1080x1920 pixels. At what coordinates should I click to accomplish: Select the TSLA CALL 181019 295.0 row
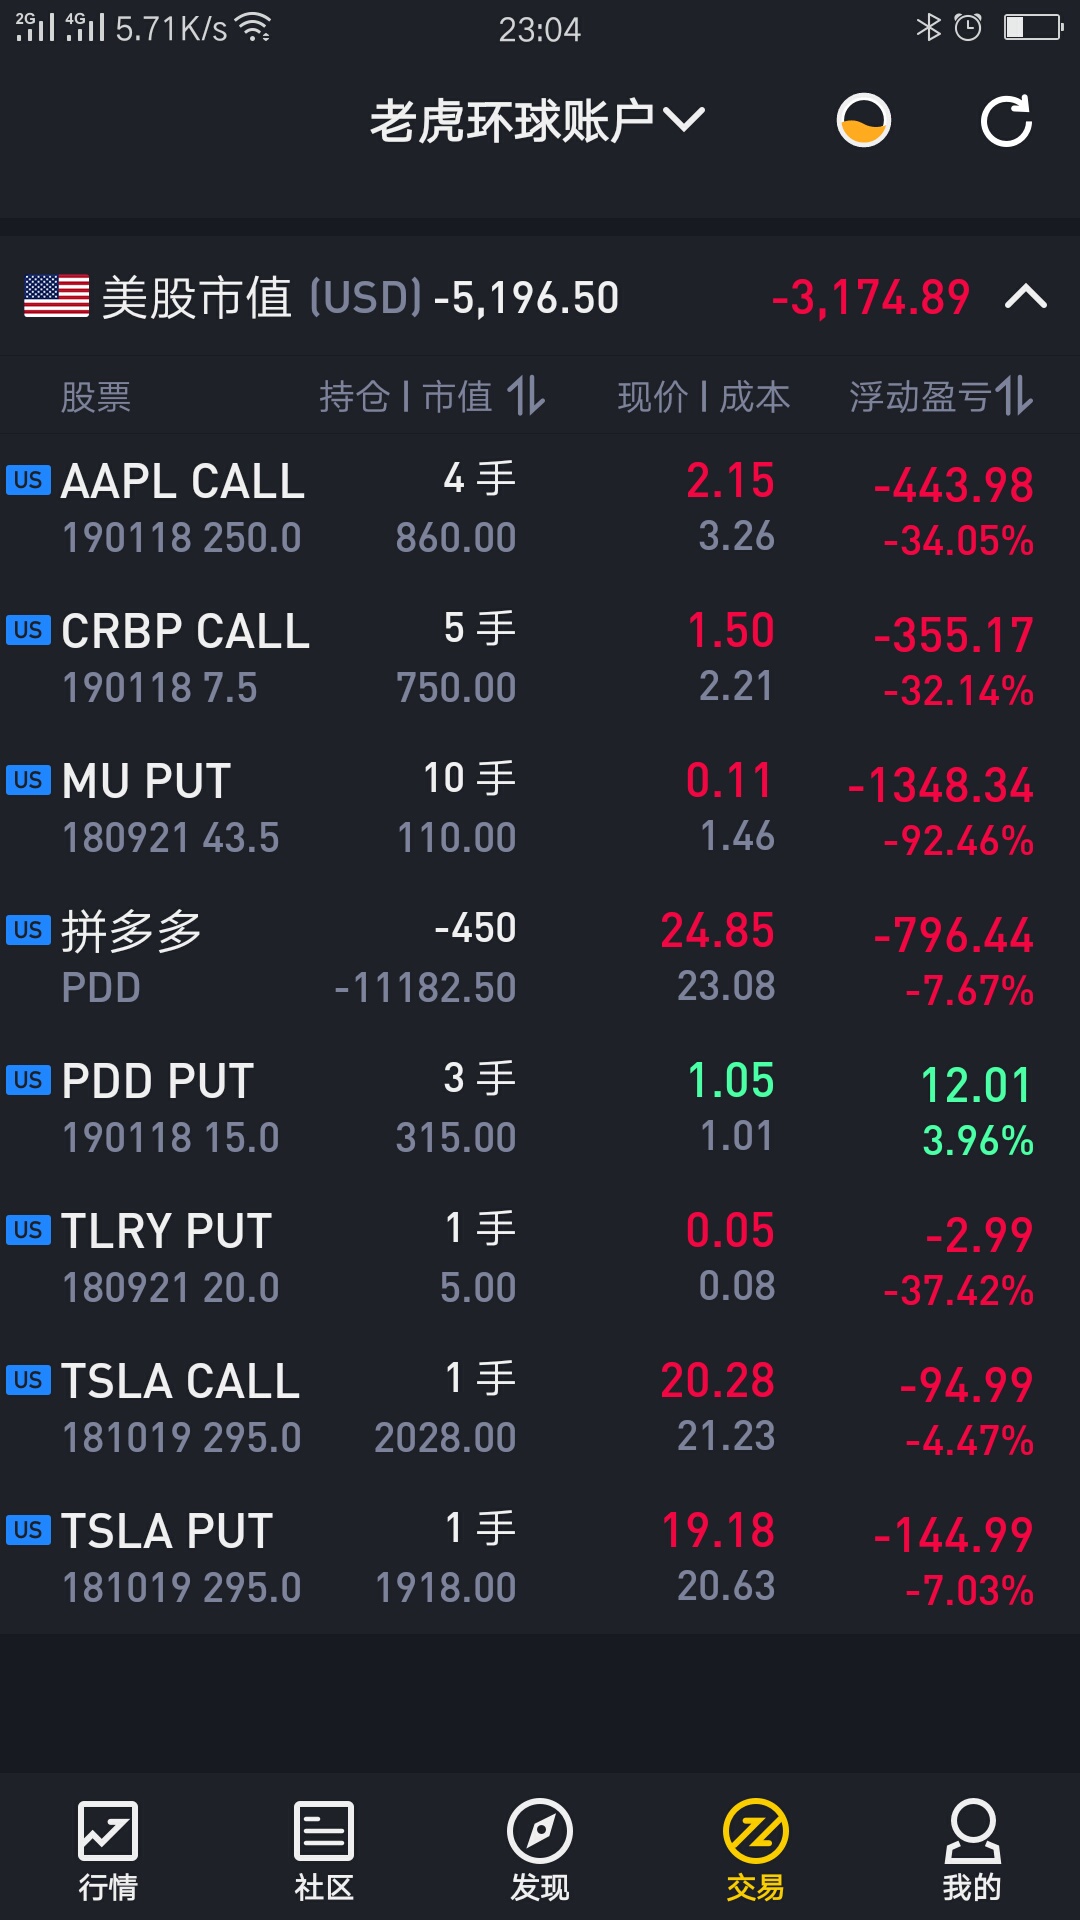point(540,1409)
